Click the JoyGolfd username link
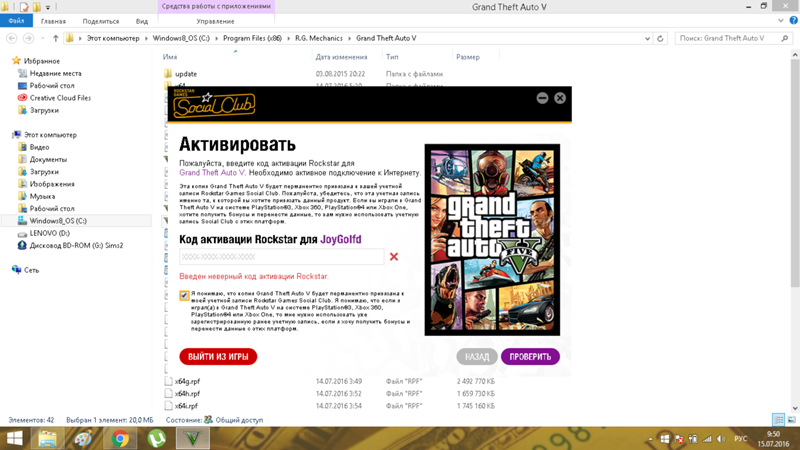Screen dimensions: 800x450 (340, 239)
